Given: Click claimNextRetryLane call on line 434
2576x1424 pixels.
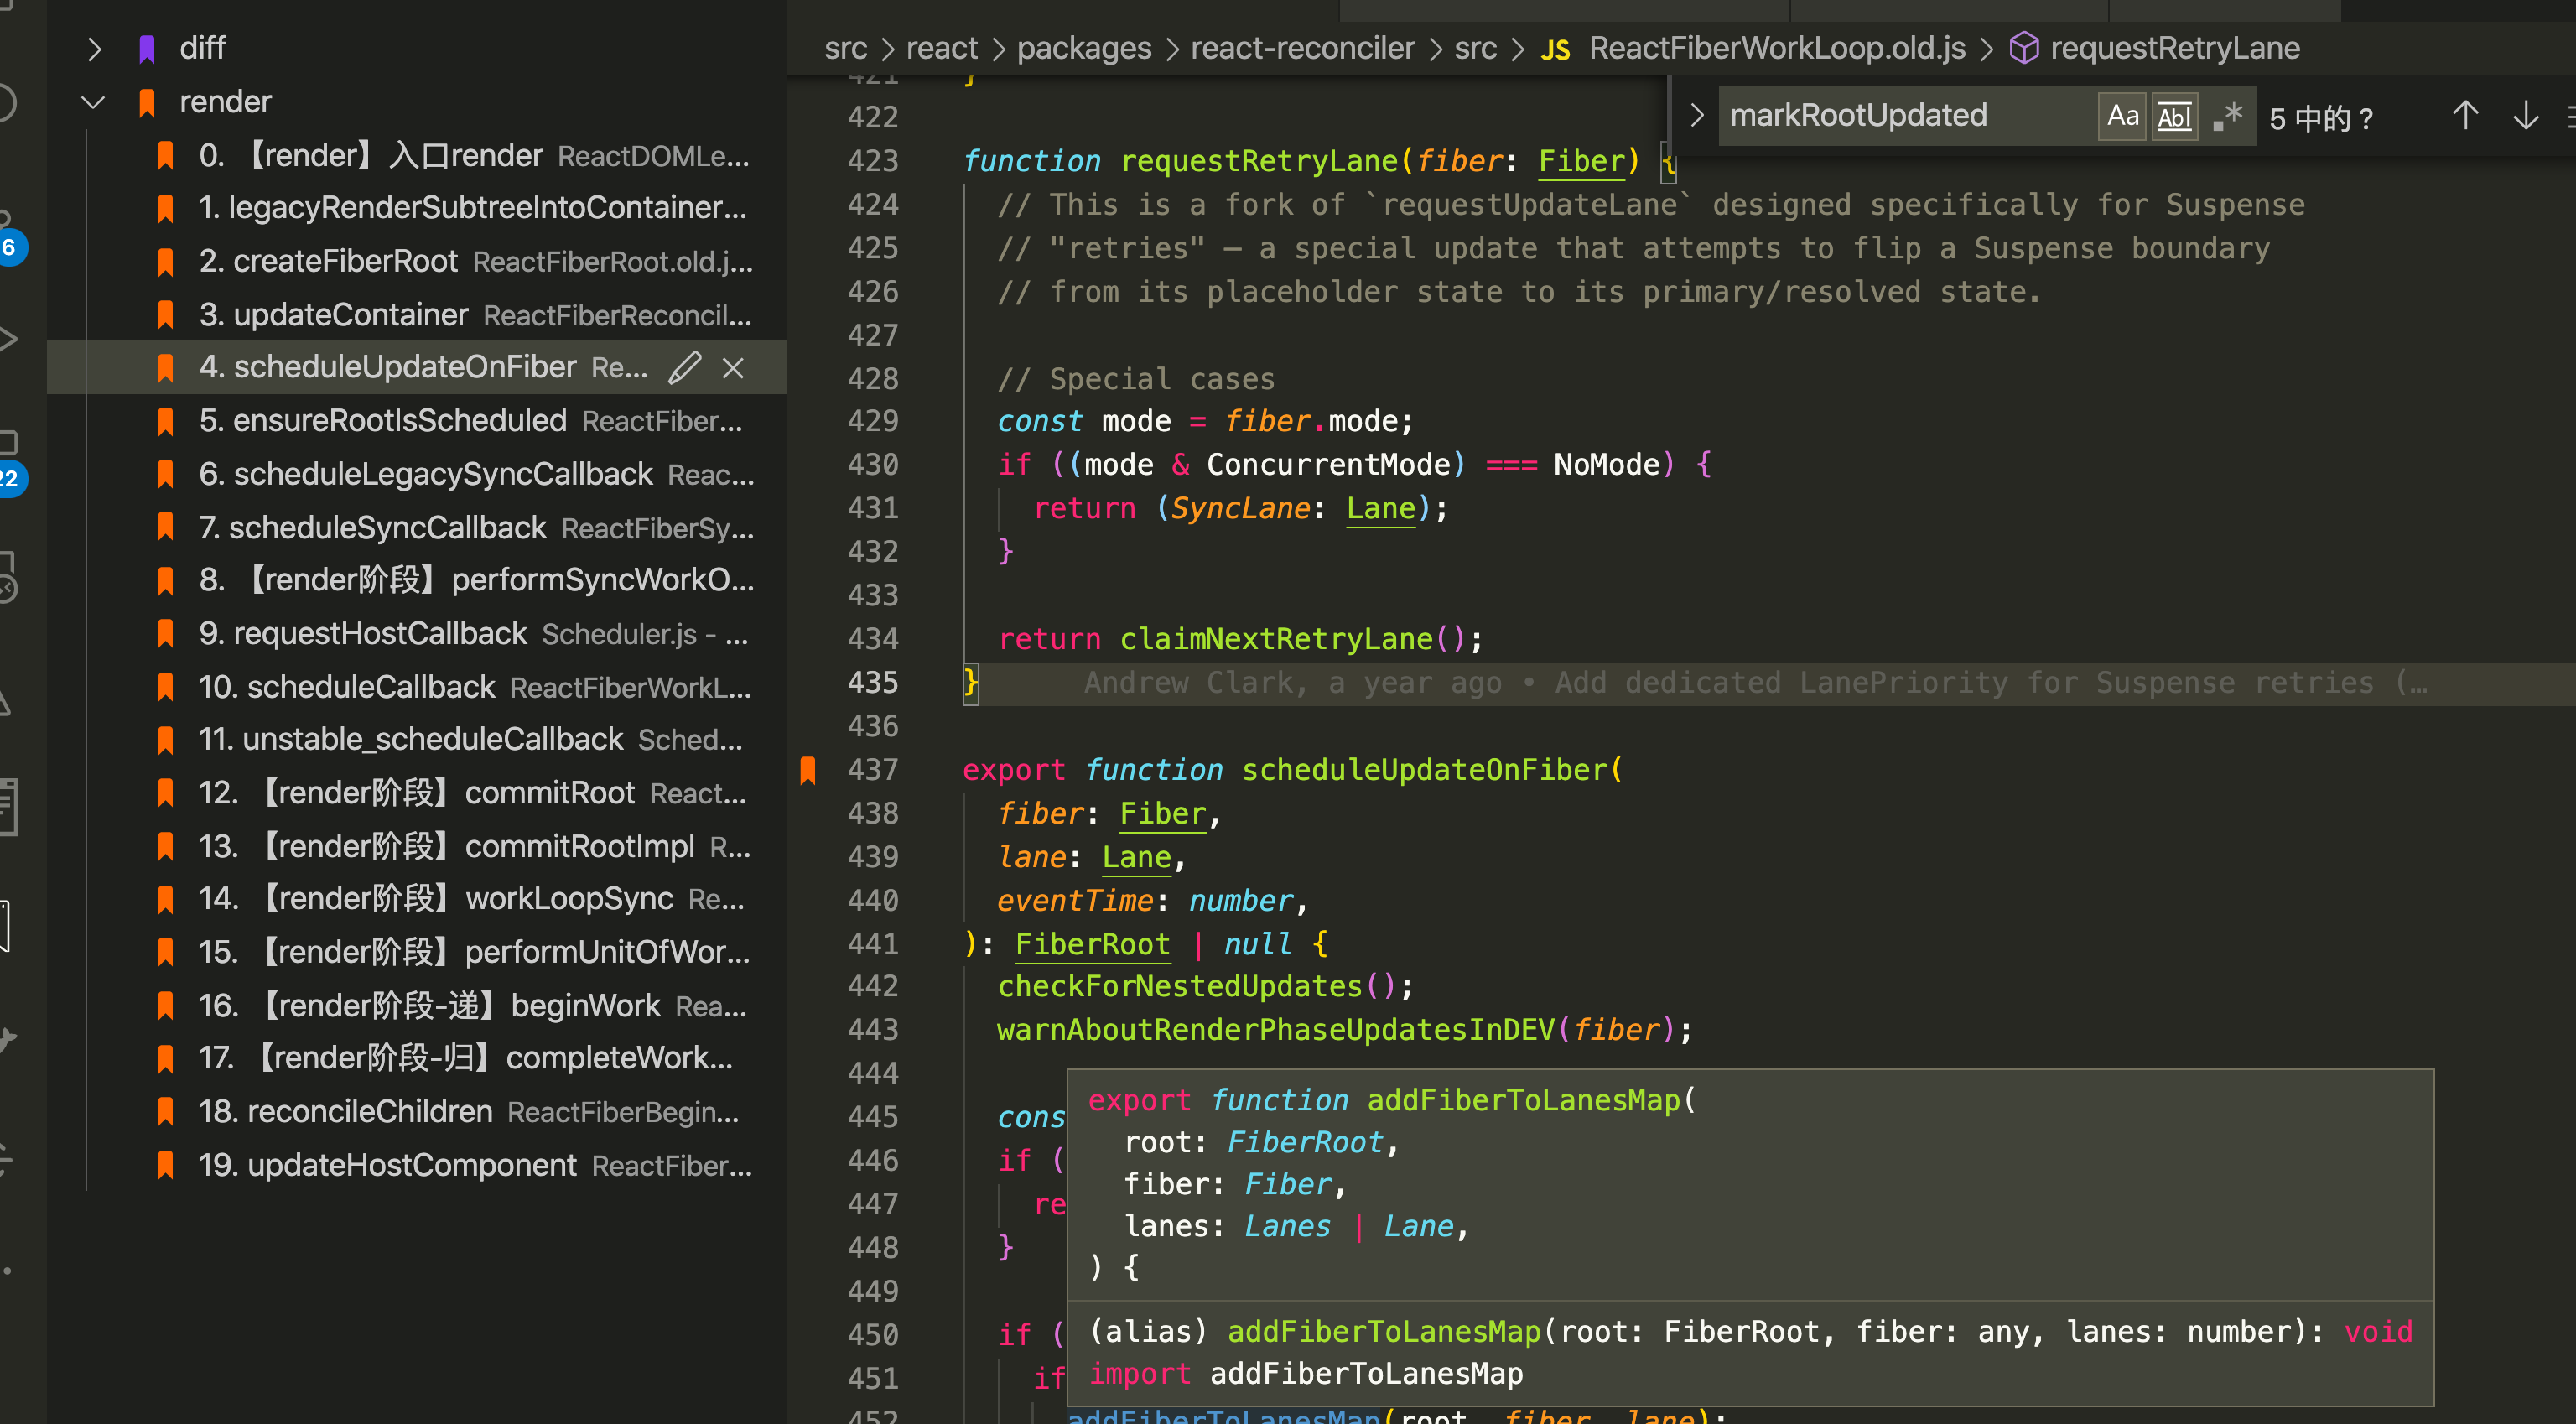Looking at the screenshot, I should 1276,639.
